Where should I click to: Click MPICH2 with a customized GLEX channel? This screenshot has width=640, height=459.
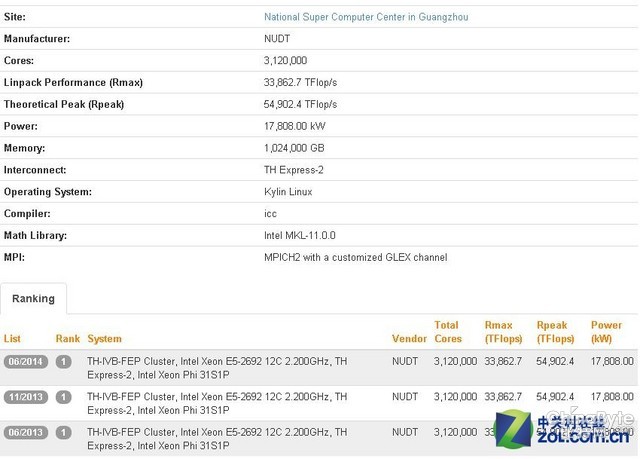coord(356,257)
